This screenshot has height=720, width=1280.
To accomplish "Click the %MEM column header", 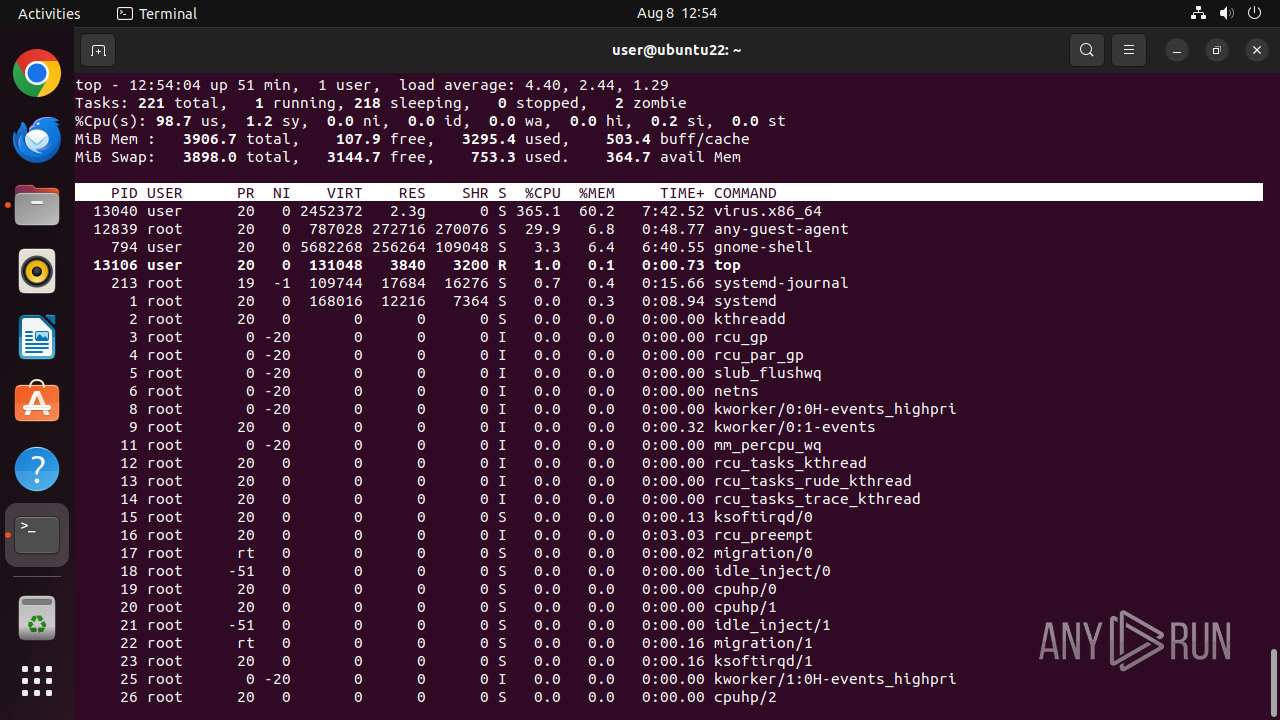I will pyautogui.click(x=597, y=193).
